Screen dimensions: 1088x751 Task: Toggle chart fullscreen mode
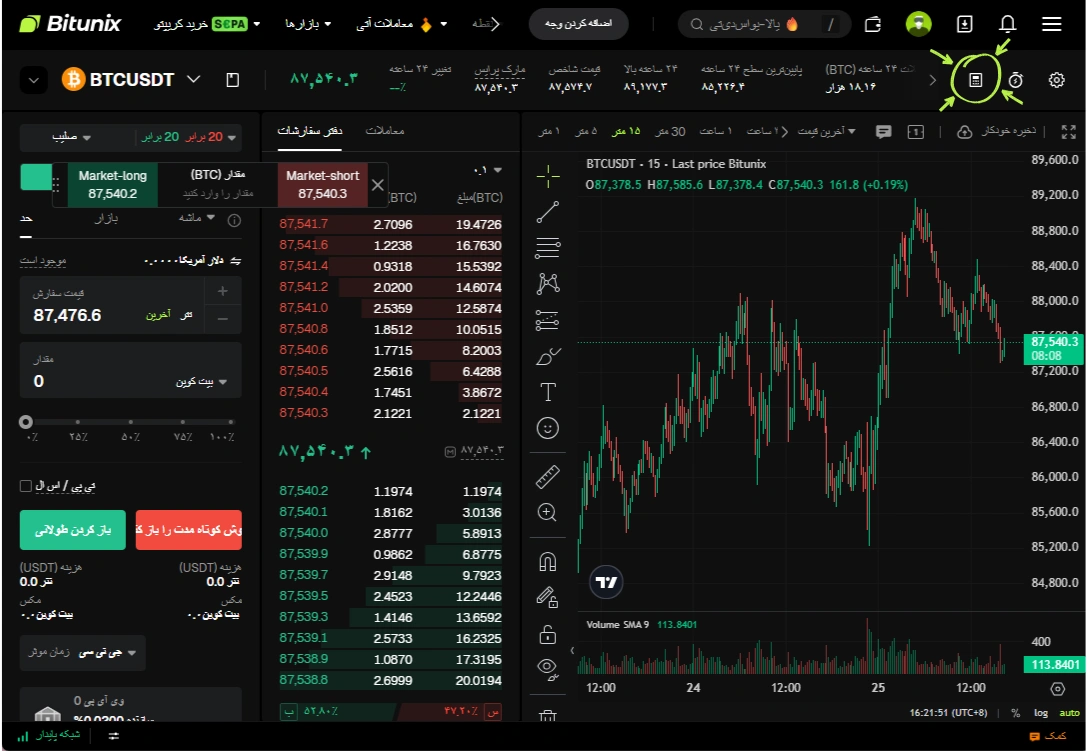1068,131
